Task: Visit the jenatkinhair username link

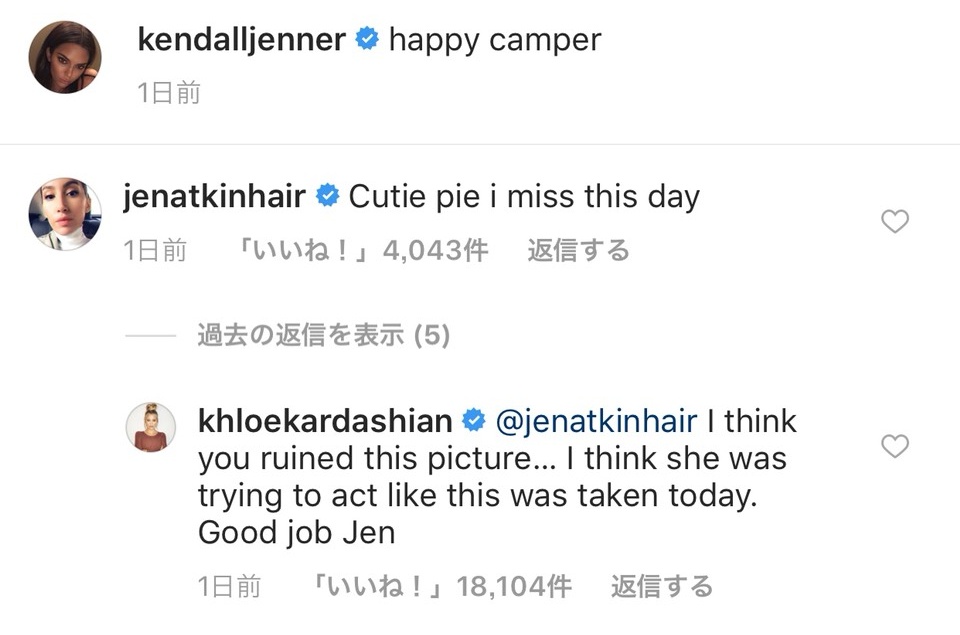Action: pos(214,196)
